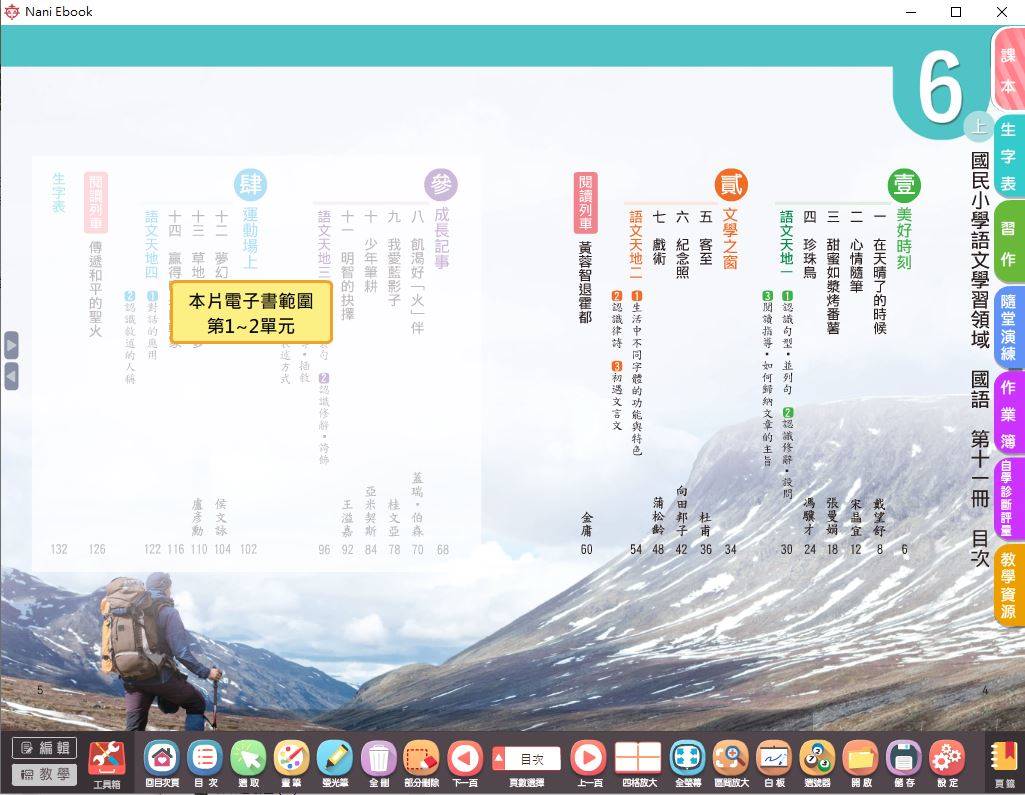Click the Nani Ebook app icon
The width and height of the screenshot is (1025, 795).
12,12
